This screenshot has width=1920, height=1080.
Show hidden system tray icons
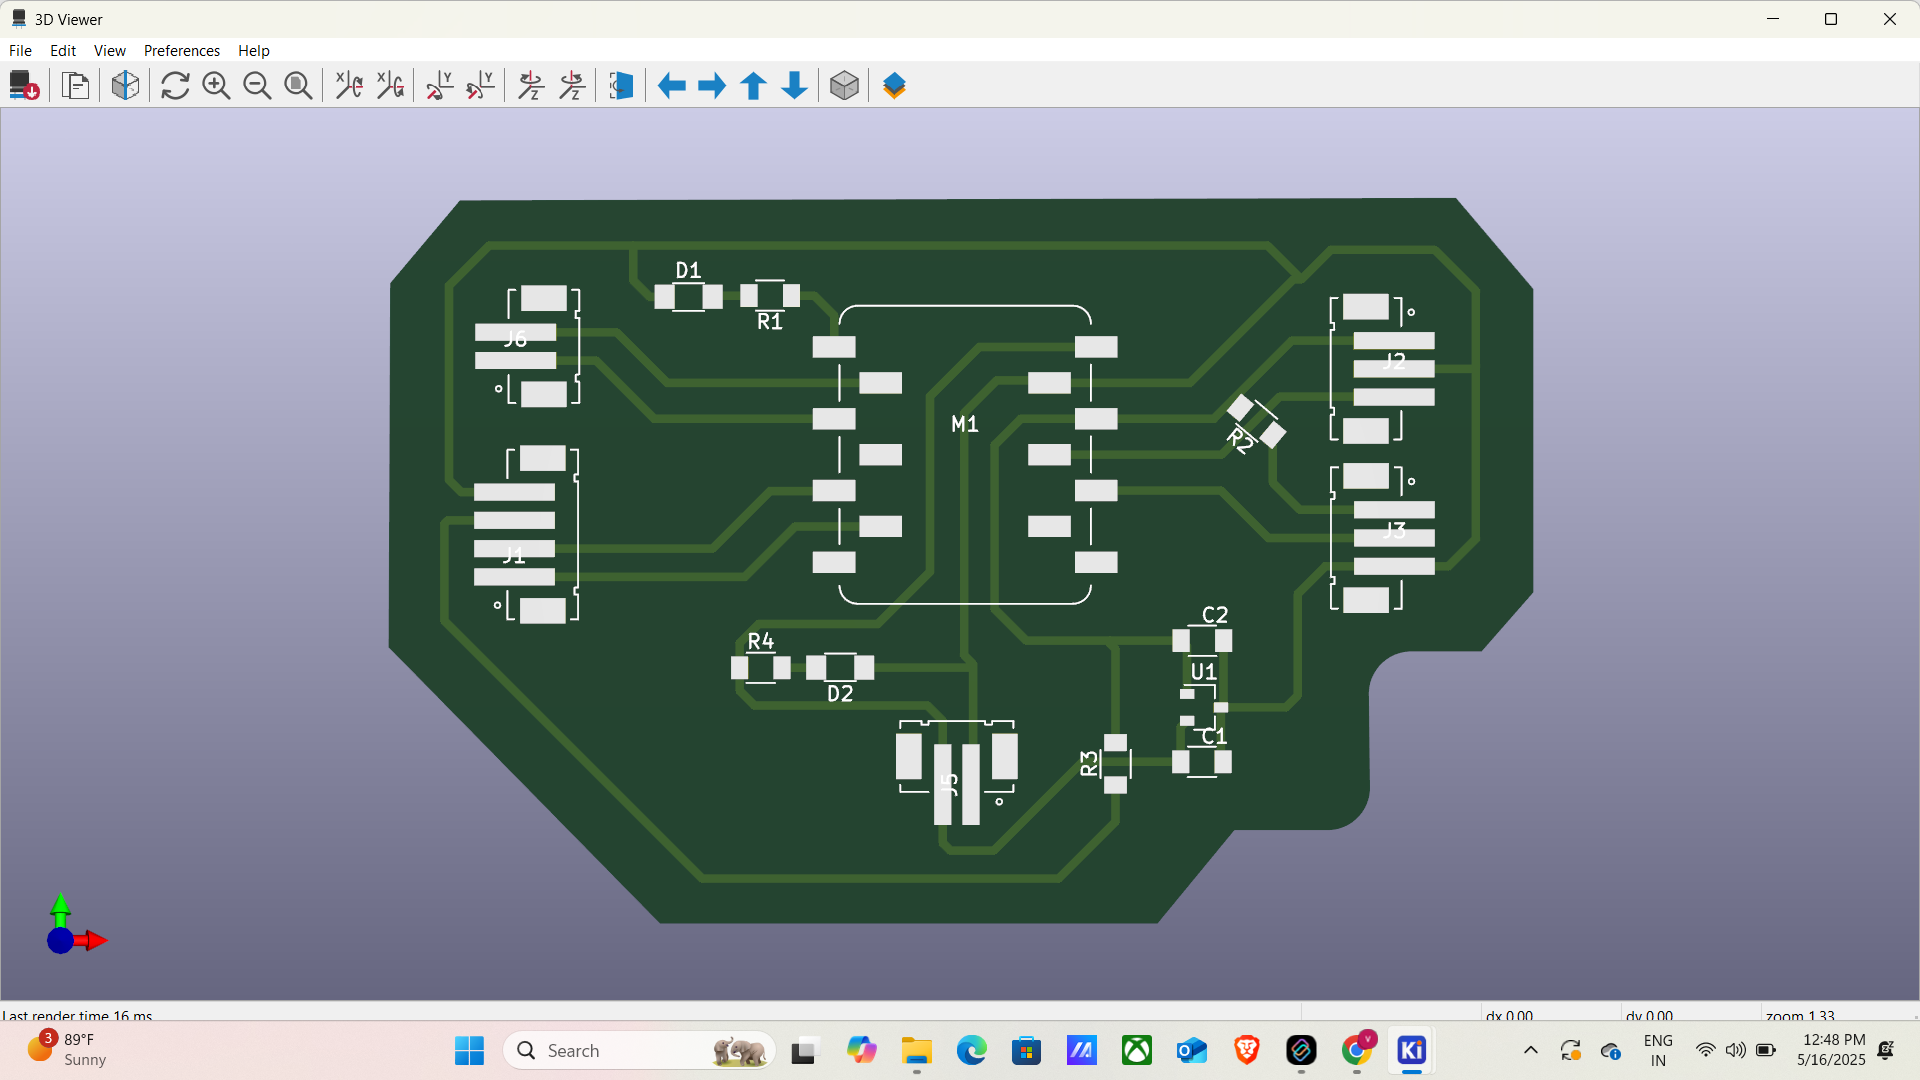click(x=1530, y=1051)
